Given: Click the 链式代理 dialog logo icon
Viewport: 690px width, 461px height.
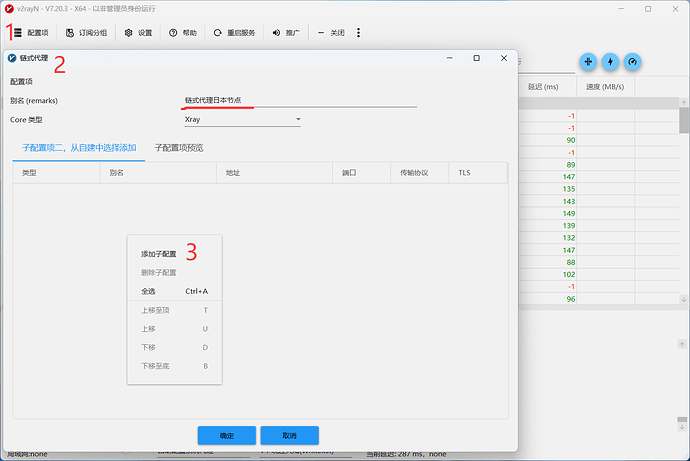Looking at the screenshot, I should [12, 58].
